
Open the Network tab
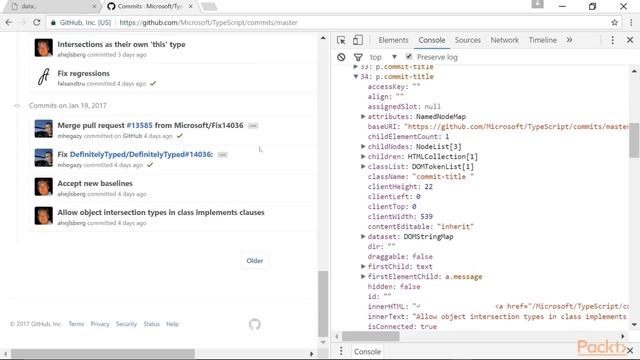click(x=504, y=40)
